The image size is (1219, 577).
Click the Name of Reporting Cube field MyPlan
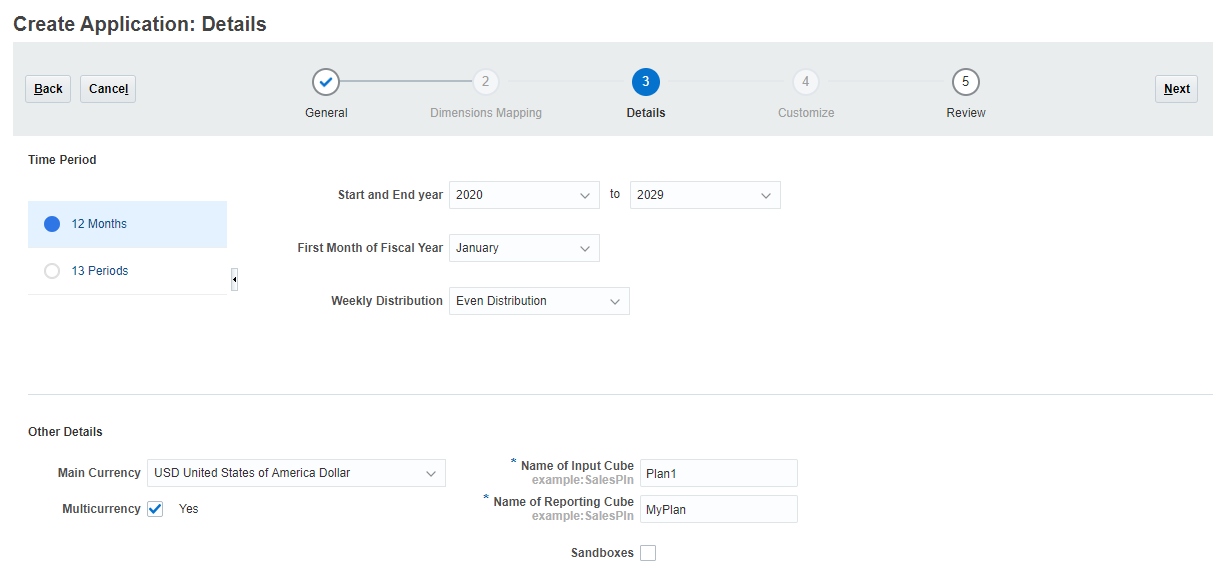click(x=718, y=508)
